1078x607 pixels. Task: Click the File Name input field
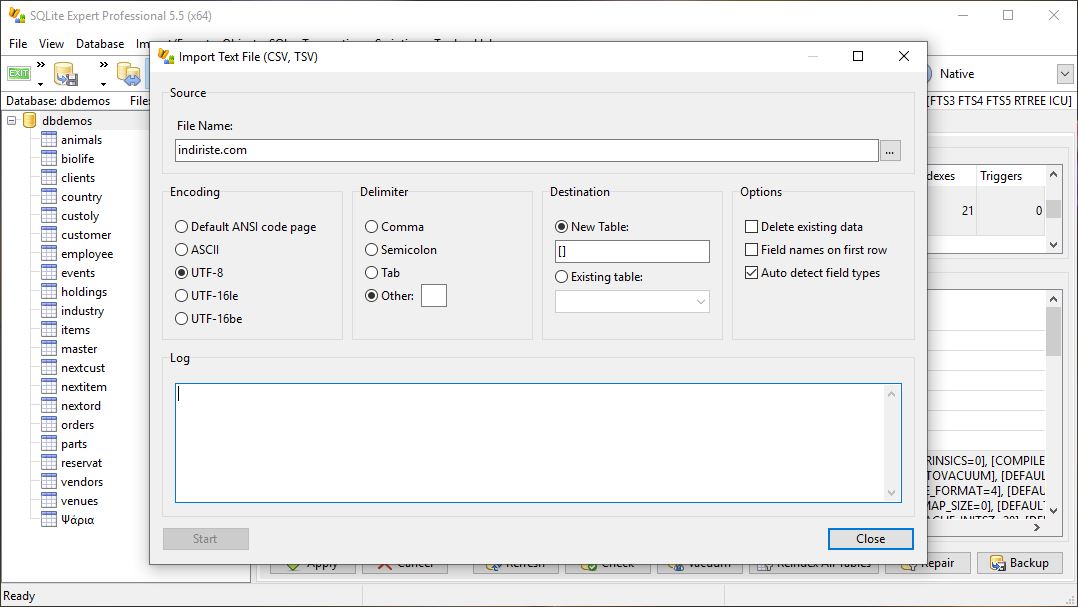tap(527, 151)
